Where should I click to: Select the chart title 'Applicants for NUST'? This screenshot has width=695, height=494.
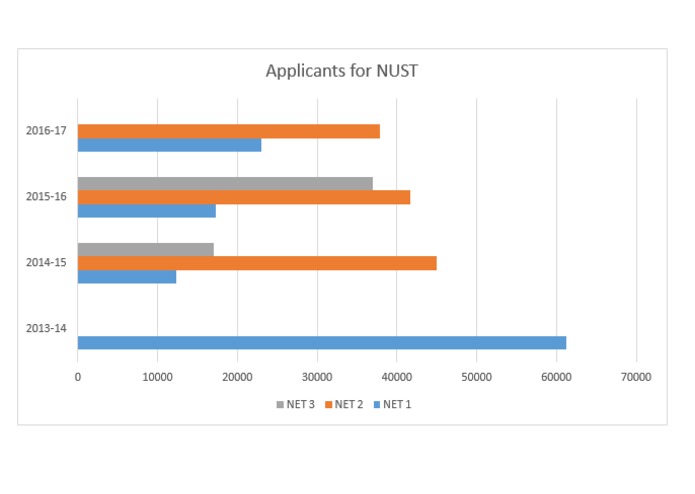click(x=342, y=71)
